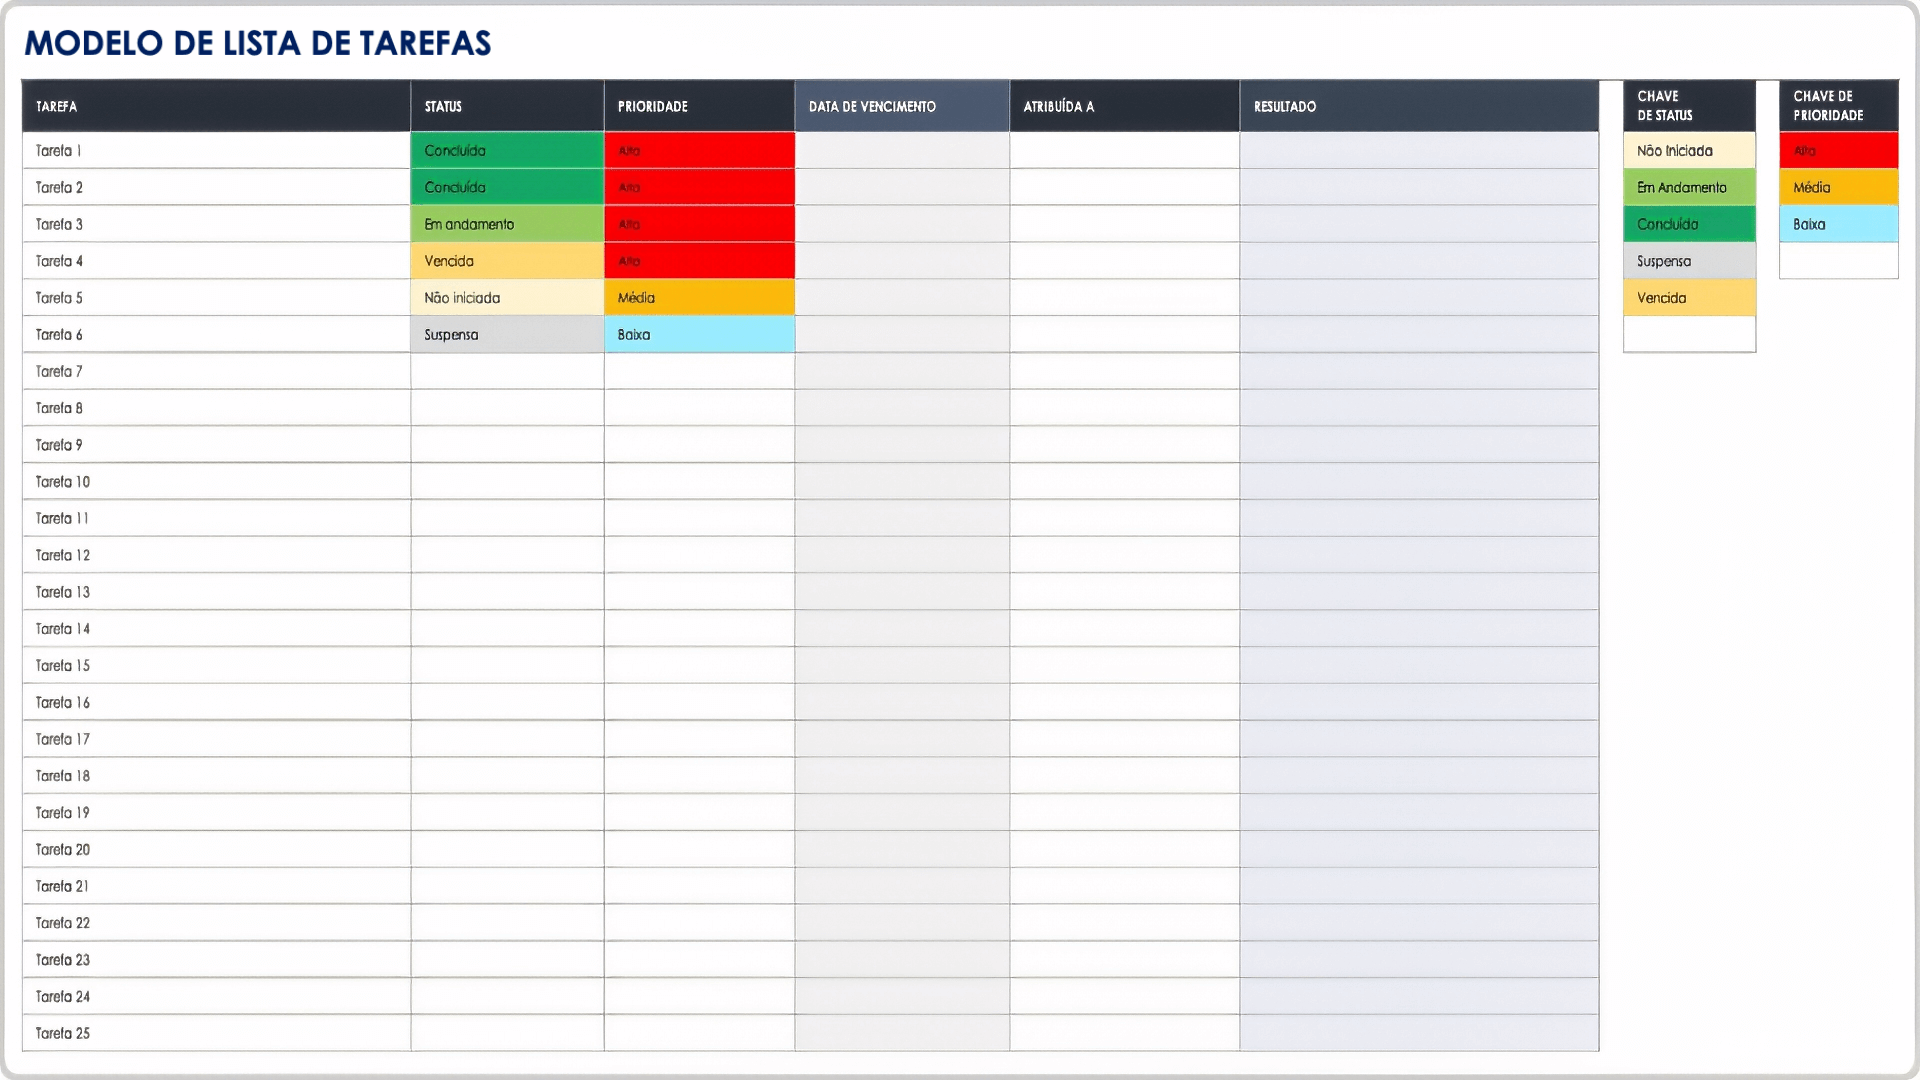Image resolution: width=1920 pixels, height=1080 pixels.
Task: Select the Tarefa 20 cell
Action: pos(216,849)
